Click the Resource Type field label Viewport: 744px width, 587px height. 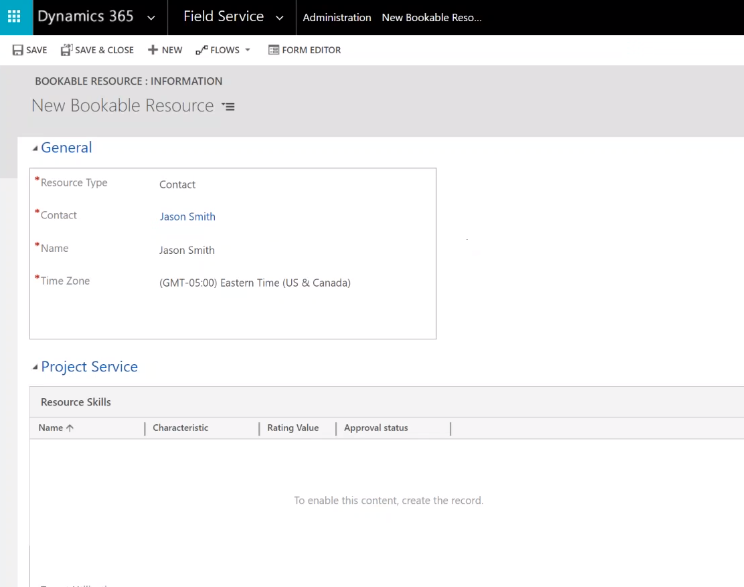tap(74, 183)
